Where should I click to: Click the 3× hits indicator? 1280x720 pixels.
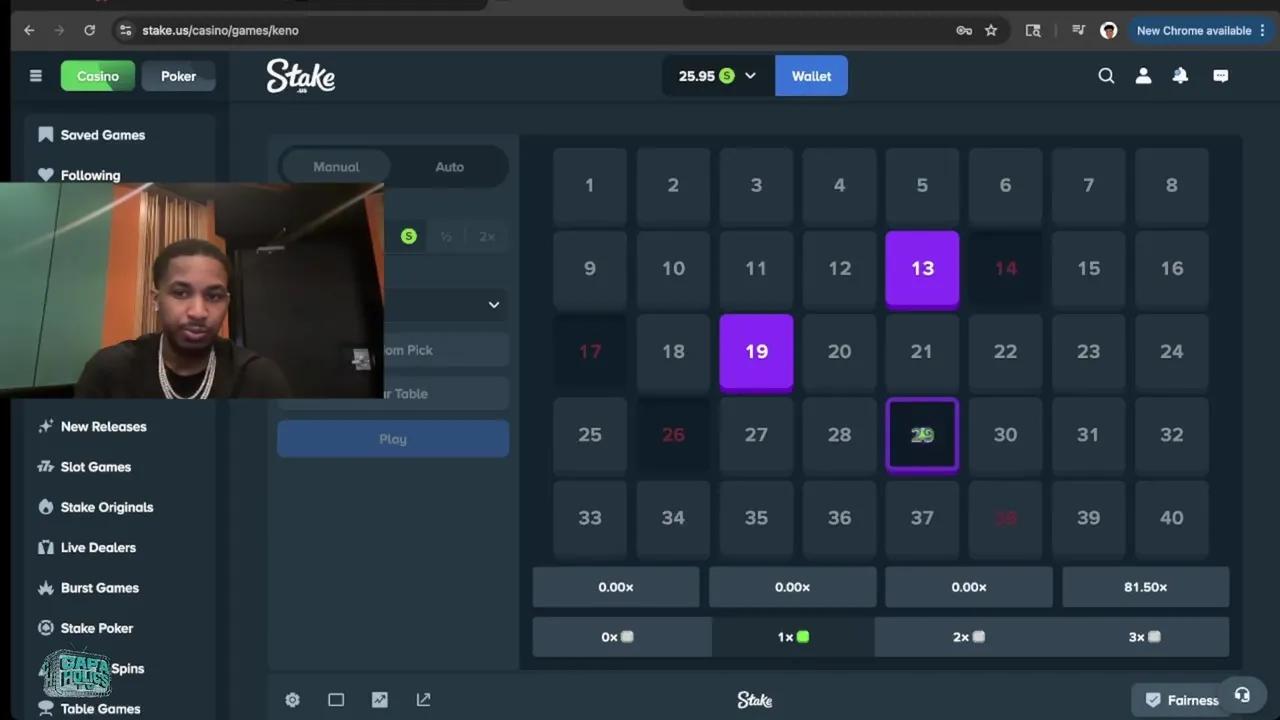pos(1144,637)
